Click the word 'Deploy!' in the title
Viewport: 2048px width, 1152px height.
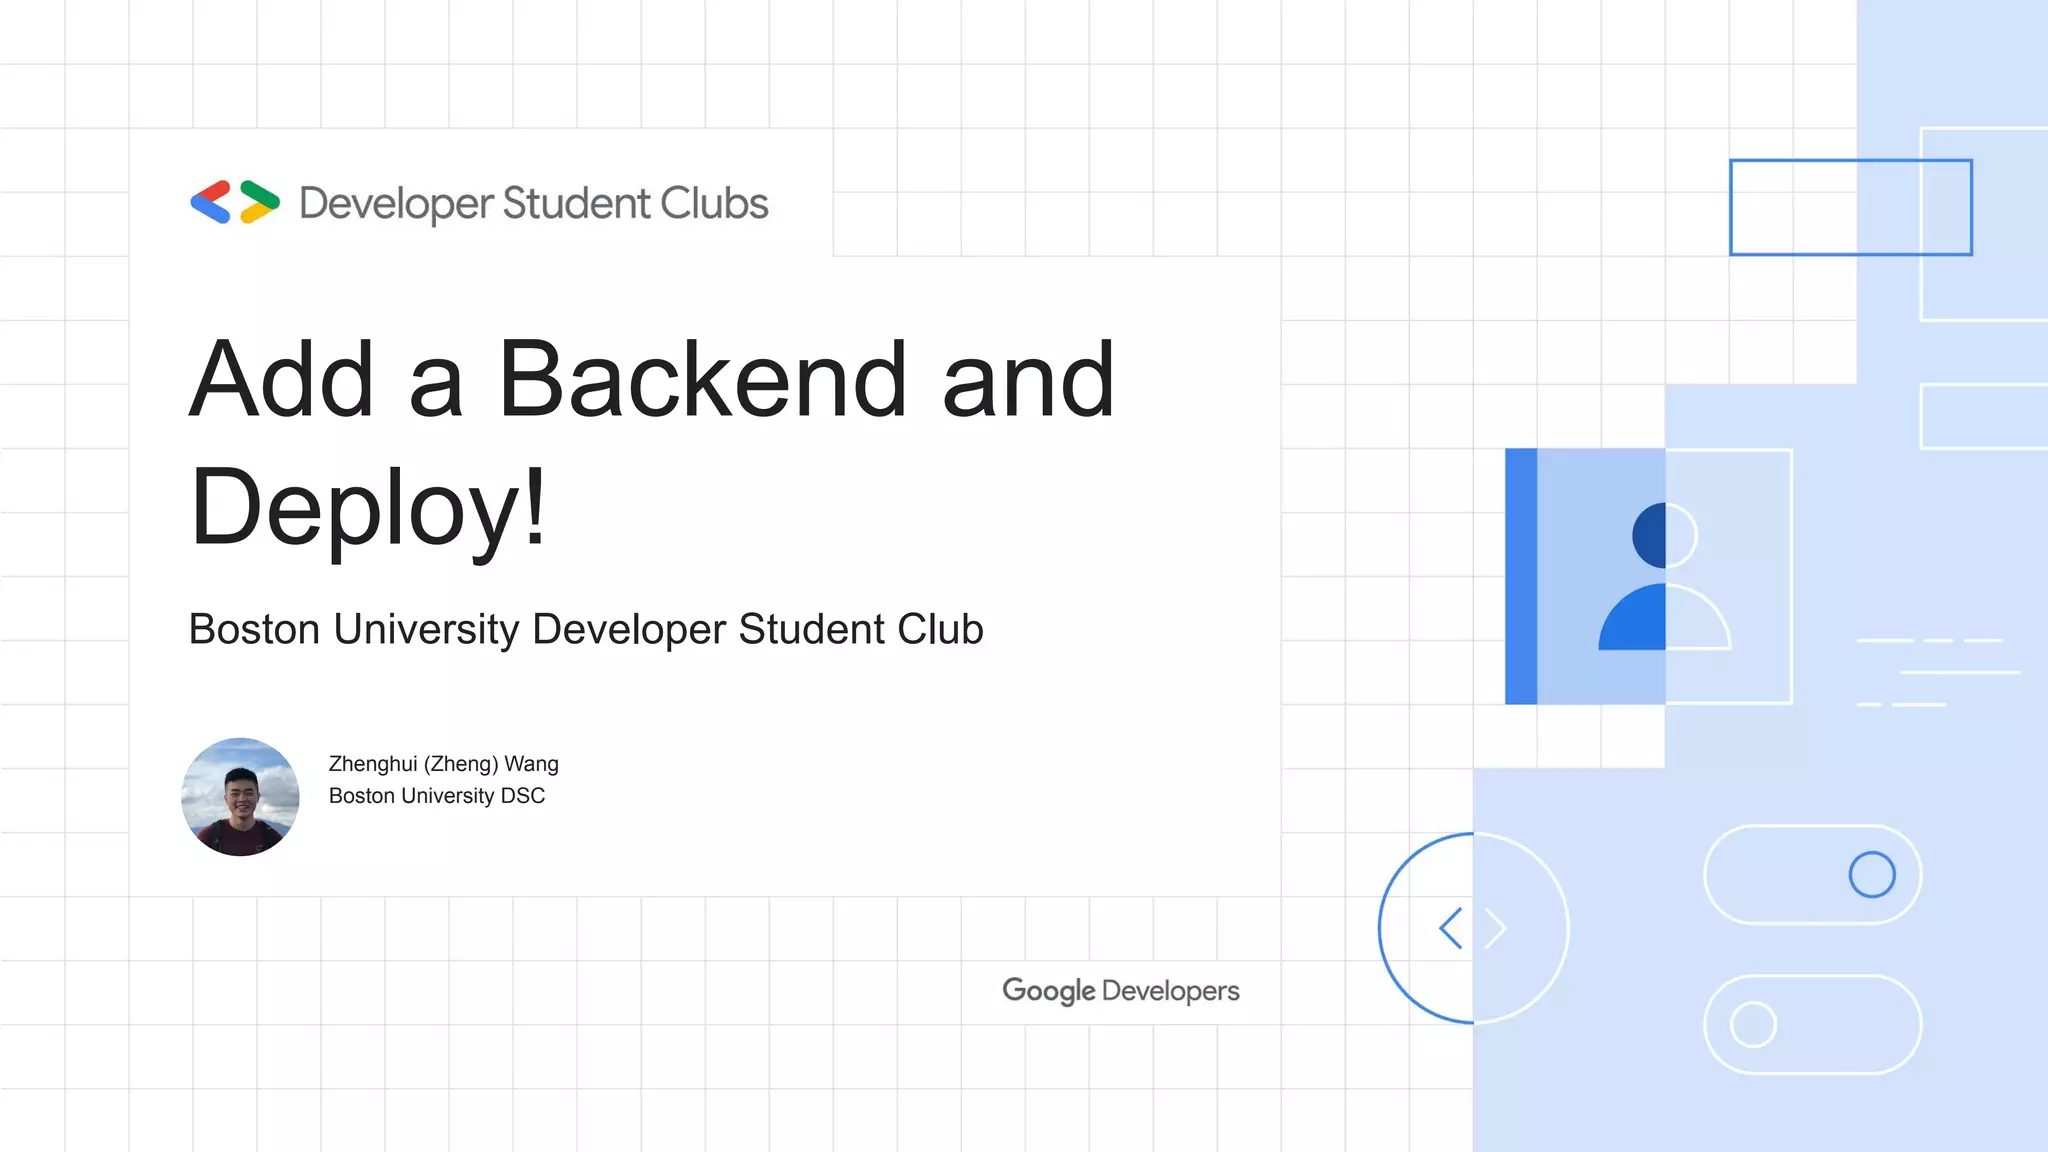click(x=368, y=507)
